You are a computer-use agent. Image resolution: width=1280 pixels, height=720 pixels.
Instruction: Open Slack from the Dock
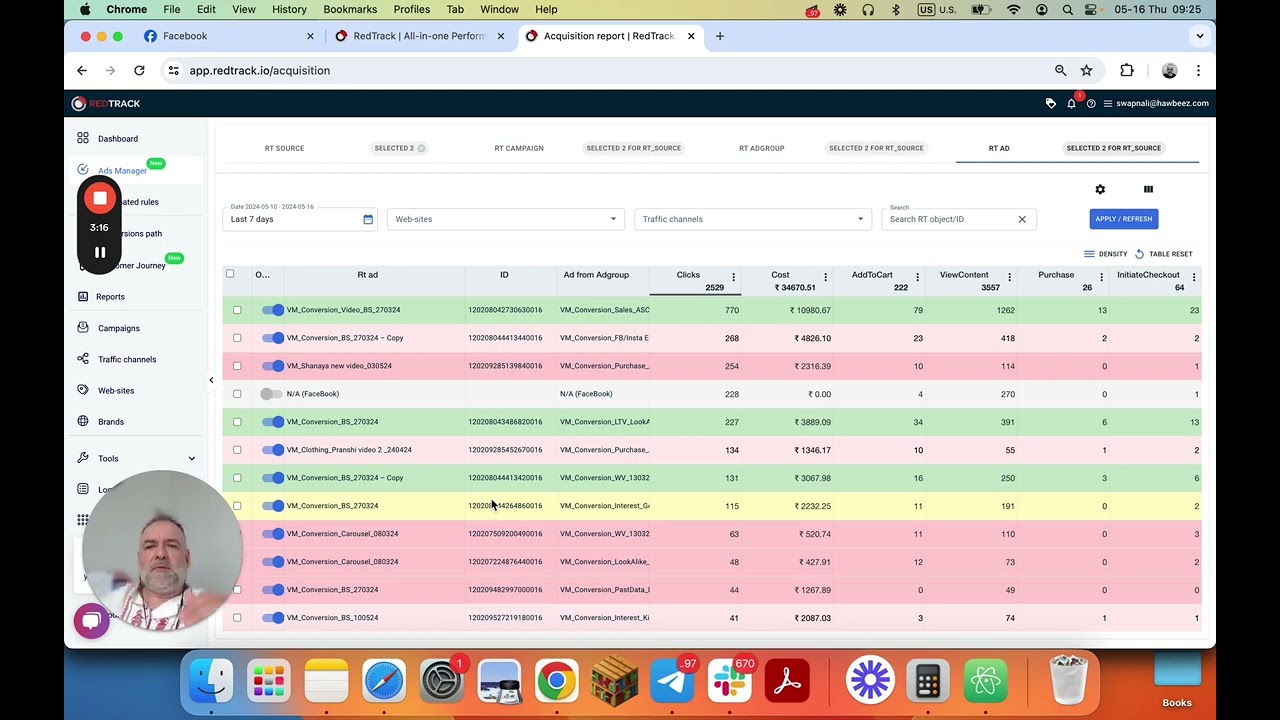tap(729, 682)
